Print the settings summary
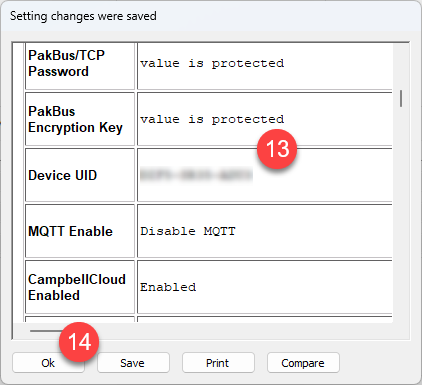422x385 pixels. click(218, 363)
